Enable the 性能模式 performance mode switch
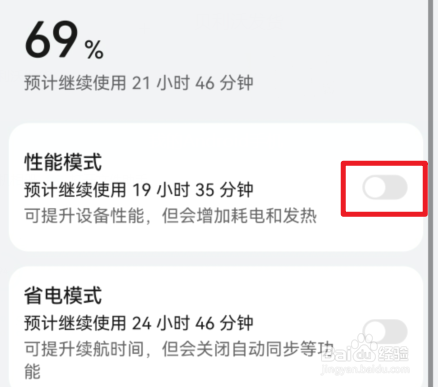This screenshot has width=438, height=387. click(x=385, y=187)
